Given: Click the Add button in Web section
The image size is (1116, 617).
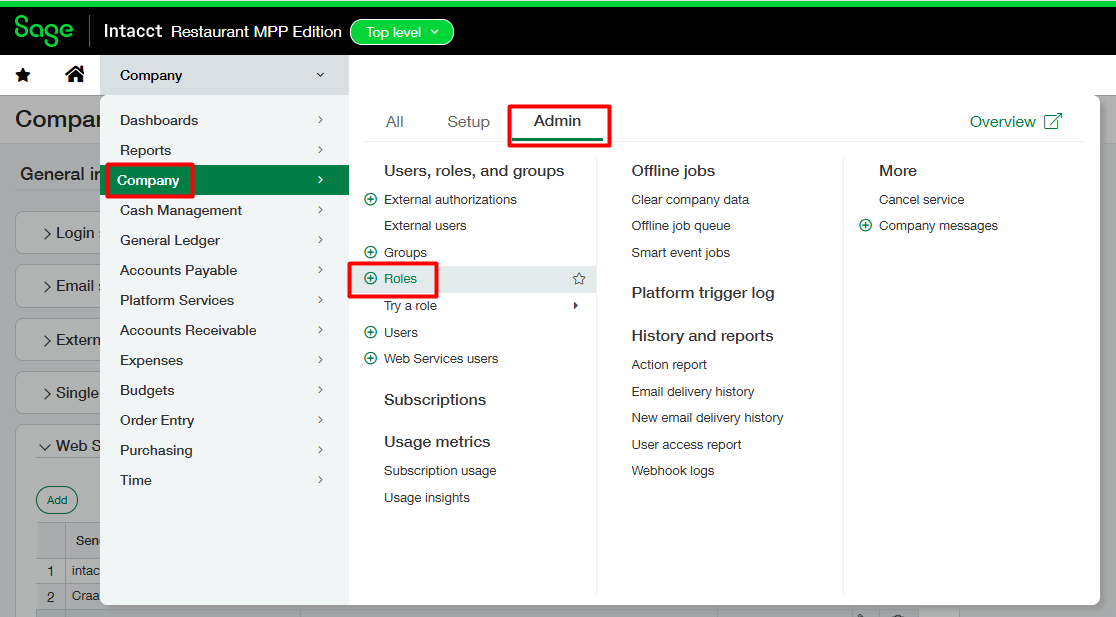Looking at the screenshot, I should pos(57,500).
